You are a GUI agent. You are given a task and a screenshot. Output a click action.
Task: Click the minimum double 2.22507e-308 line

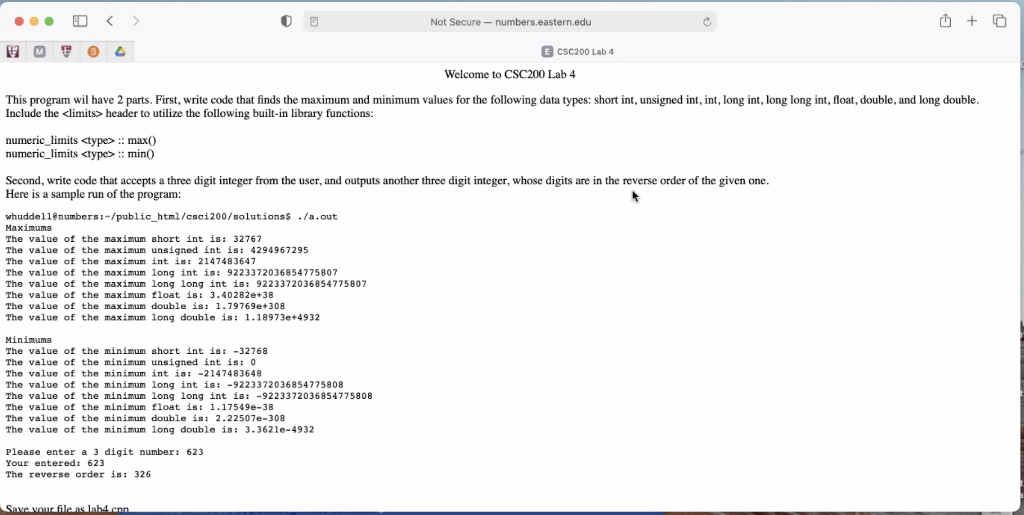145,418
